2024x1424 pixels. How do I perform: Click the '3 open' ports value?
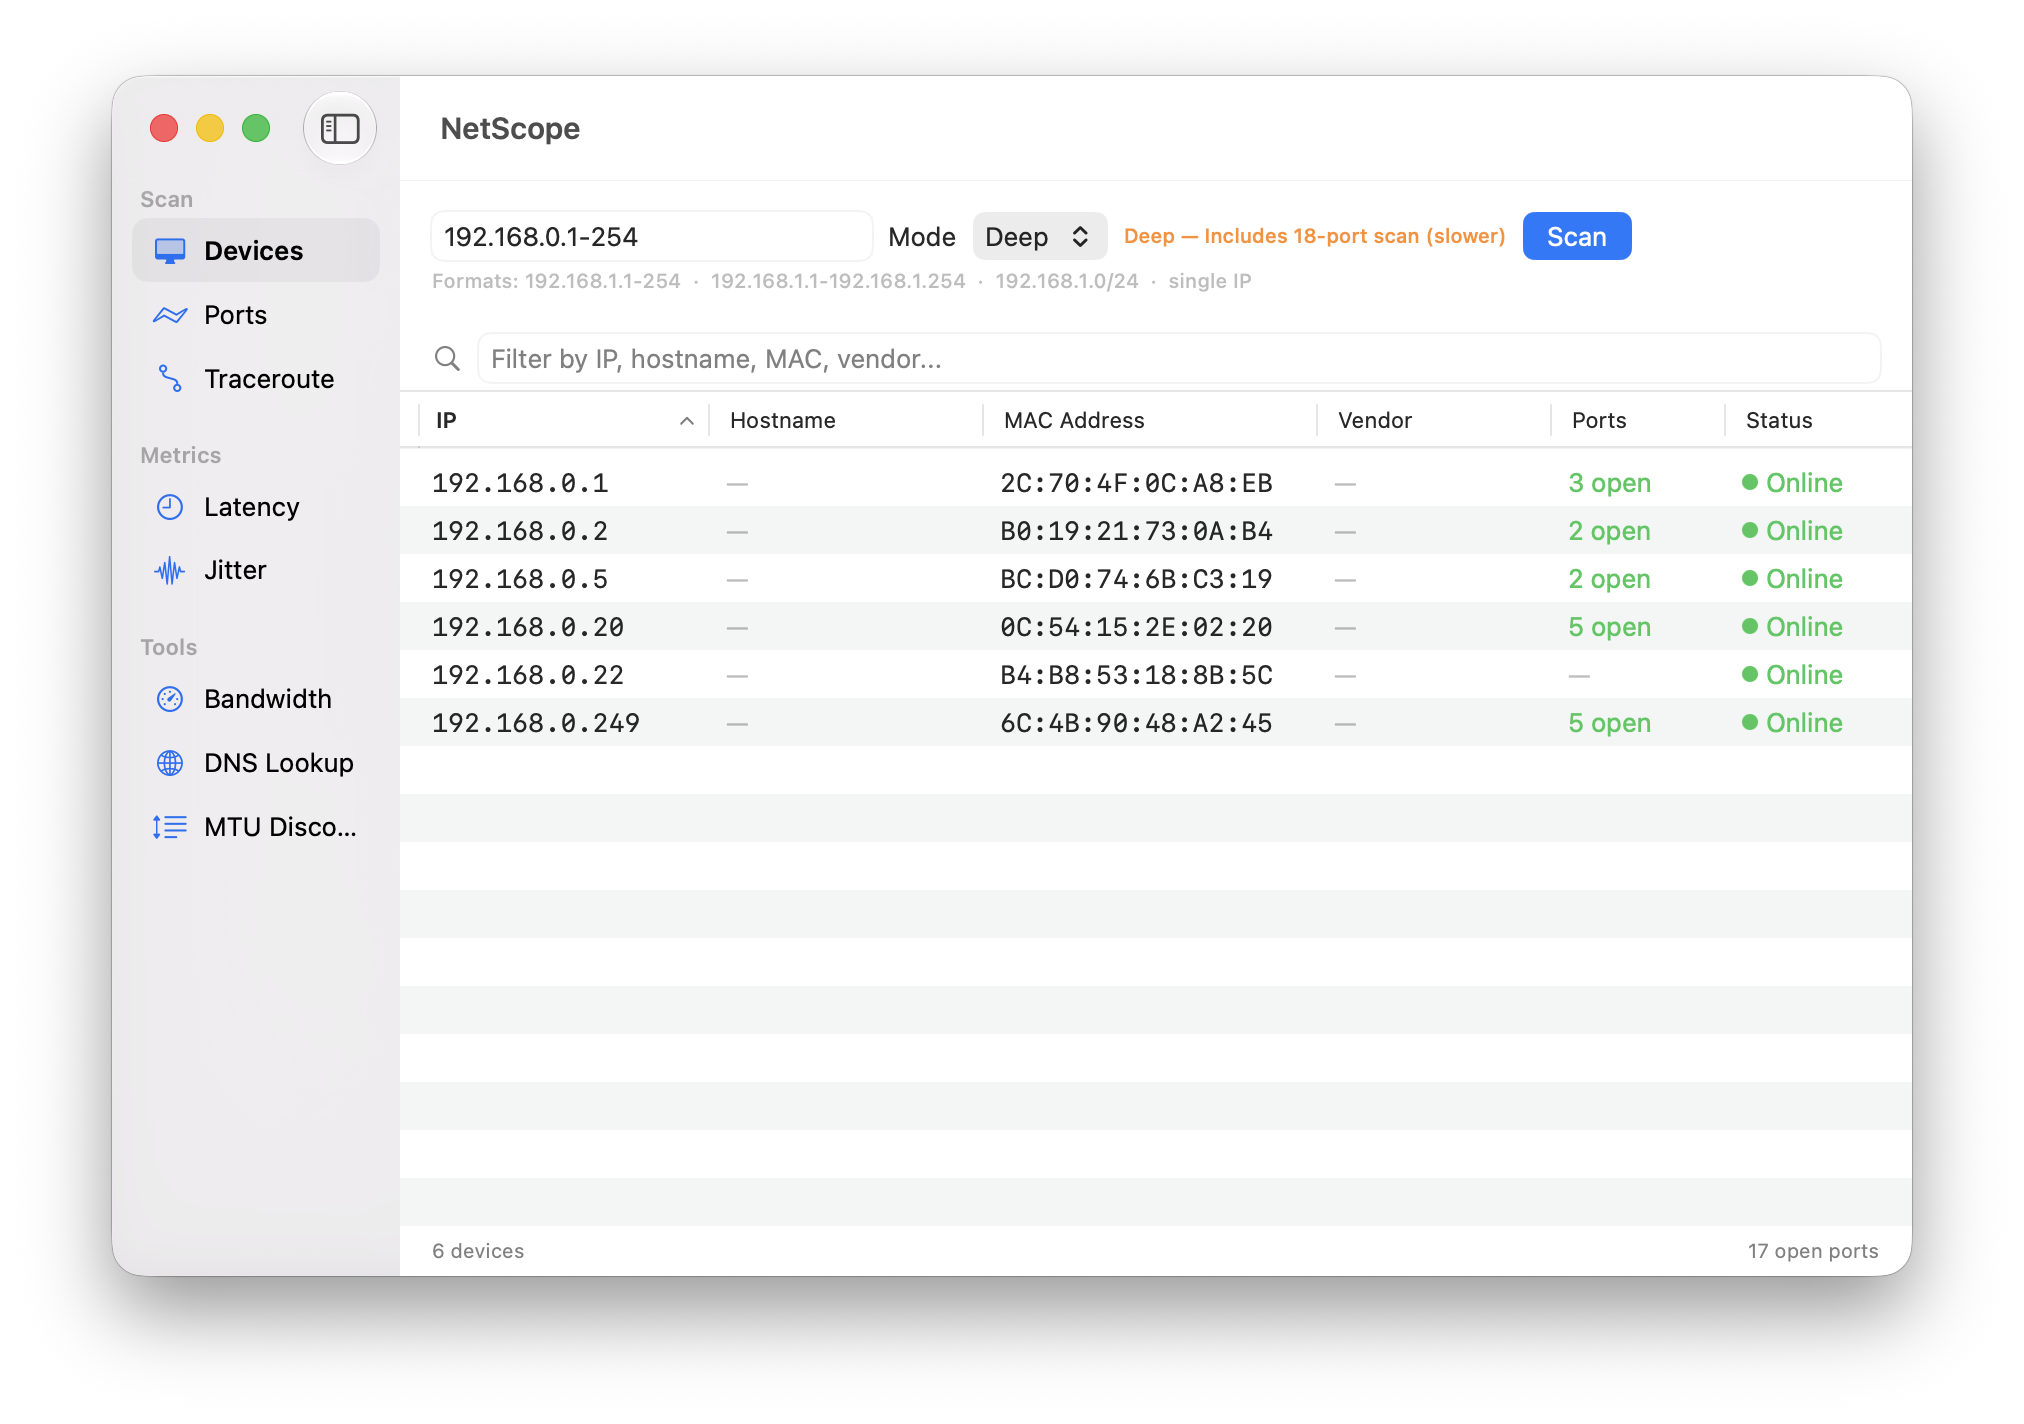pos(1610,483)
